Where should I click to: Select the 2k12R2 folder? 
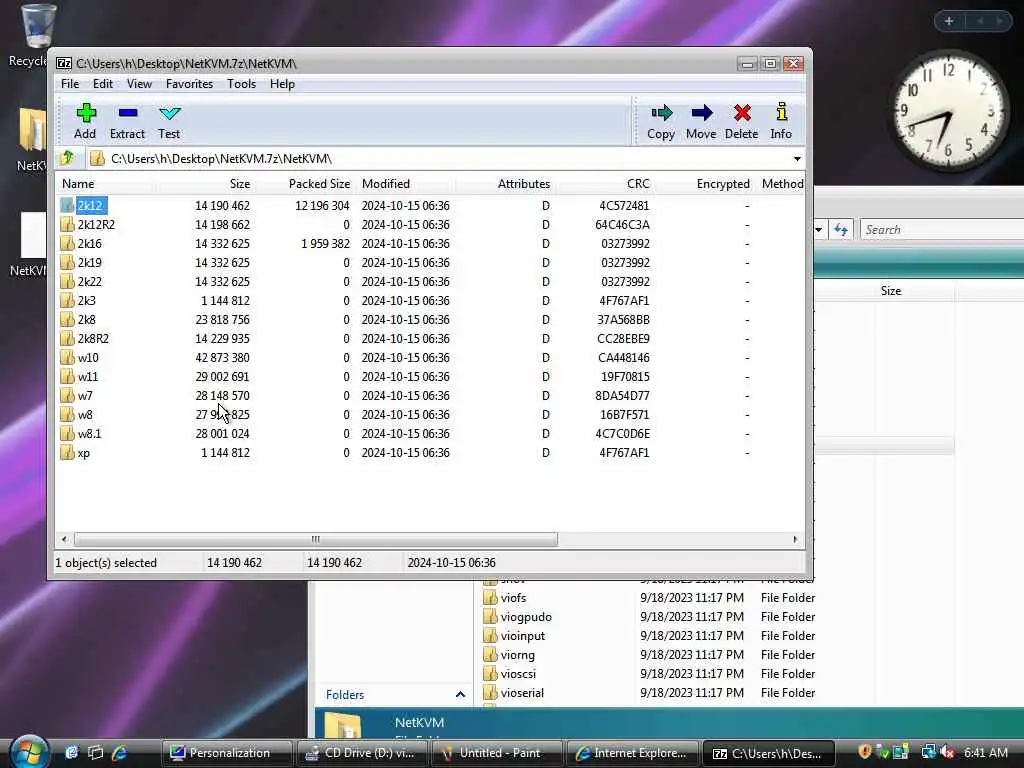coord(96,225)
